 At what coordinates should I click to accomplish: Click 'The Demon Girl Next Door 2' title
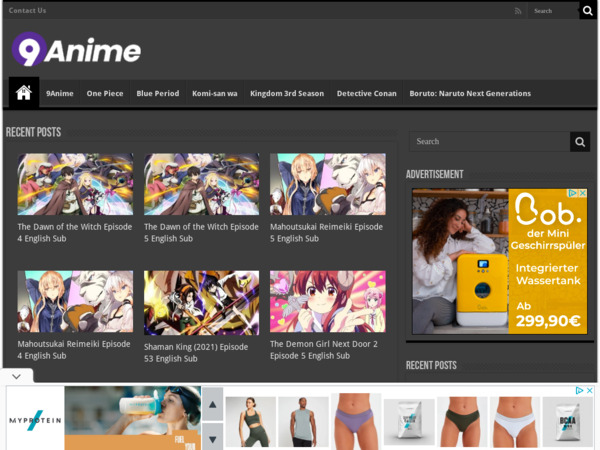tap(324, 350)
